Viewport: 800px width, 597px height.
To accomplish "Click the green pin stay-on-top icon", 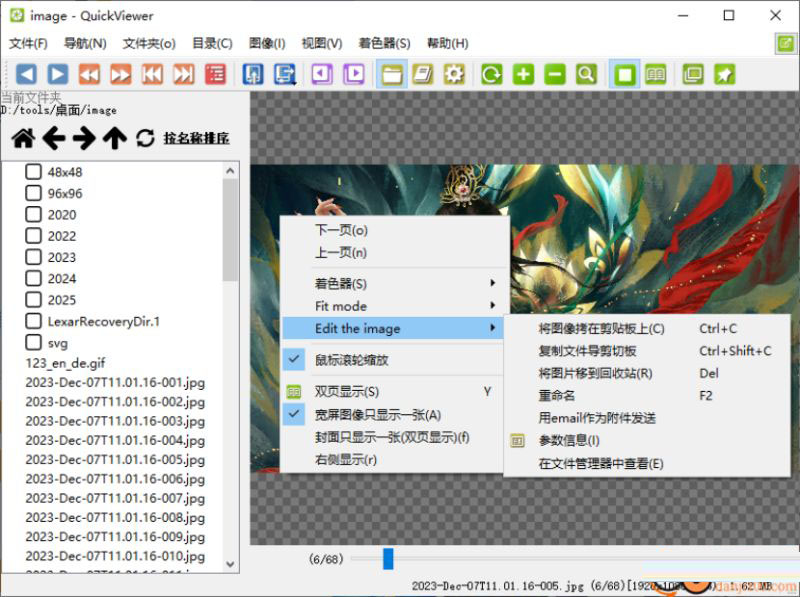I will point(724,74).
